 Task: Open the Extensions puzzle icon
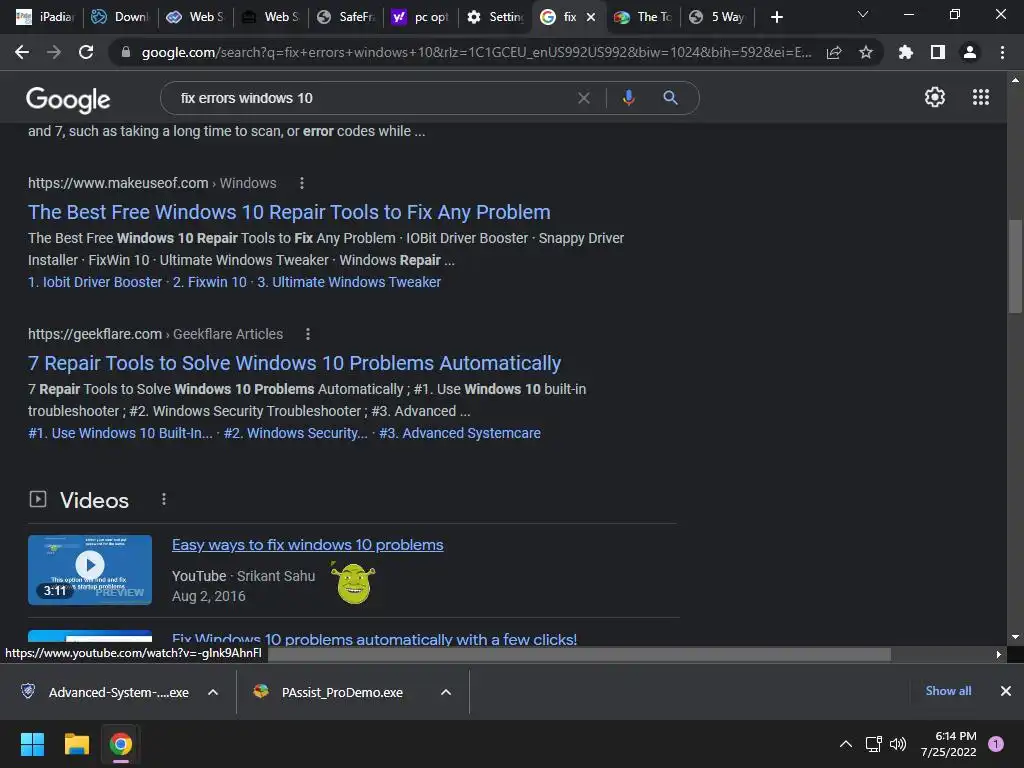[x=906, y=52]
